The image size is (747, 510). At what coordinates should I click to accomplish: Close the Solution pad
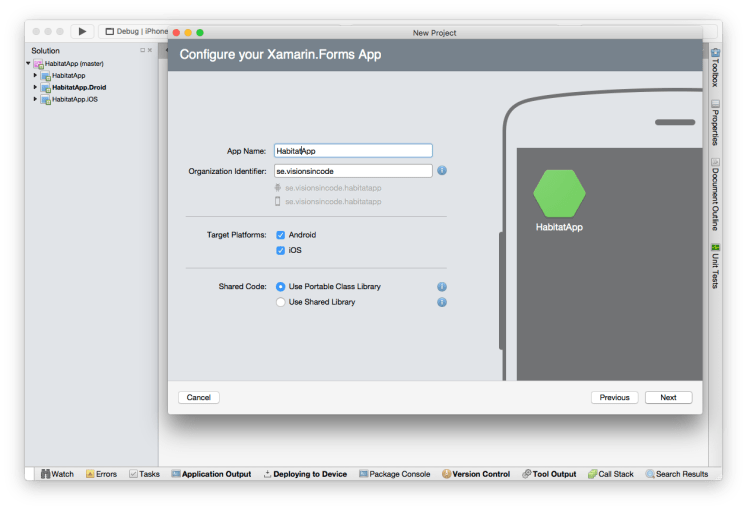coord(150,50)
